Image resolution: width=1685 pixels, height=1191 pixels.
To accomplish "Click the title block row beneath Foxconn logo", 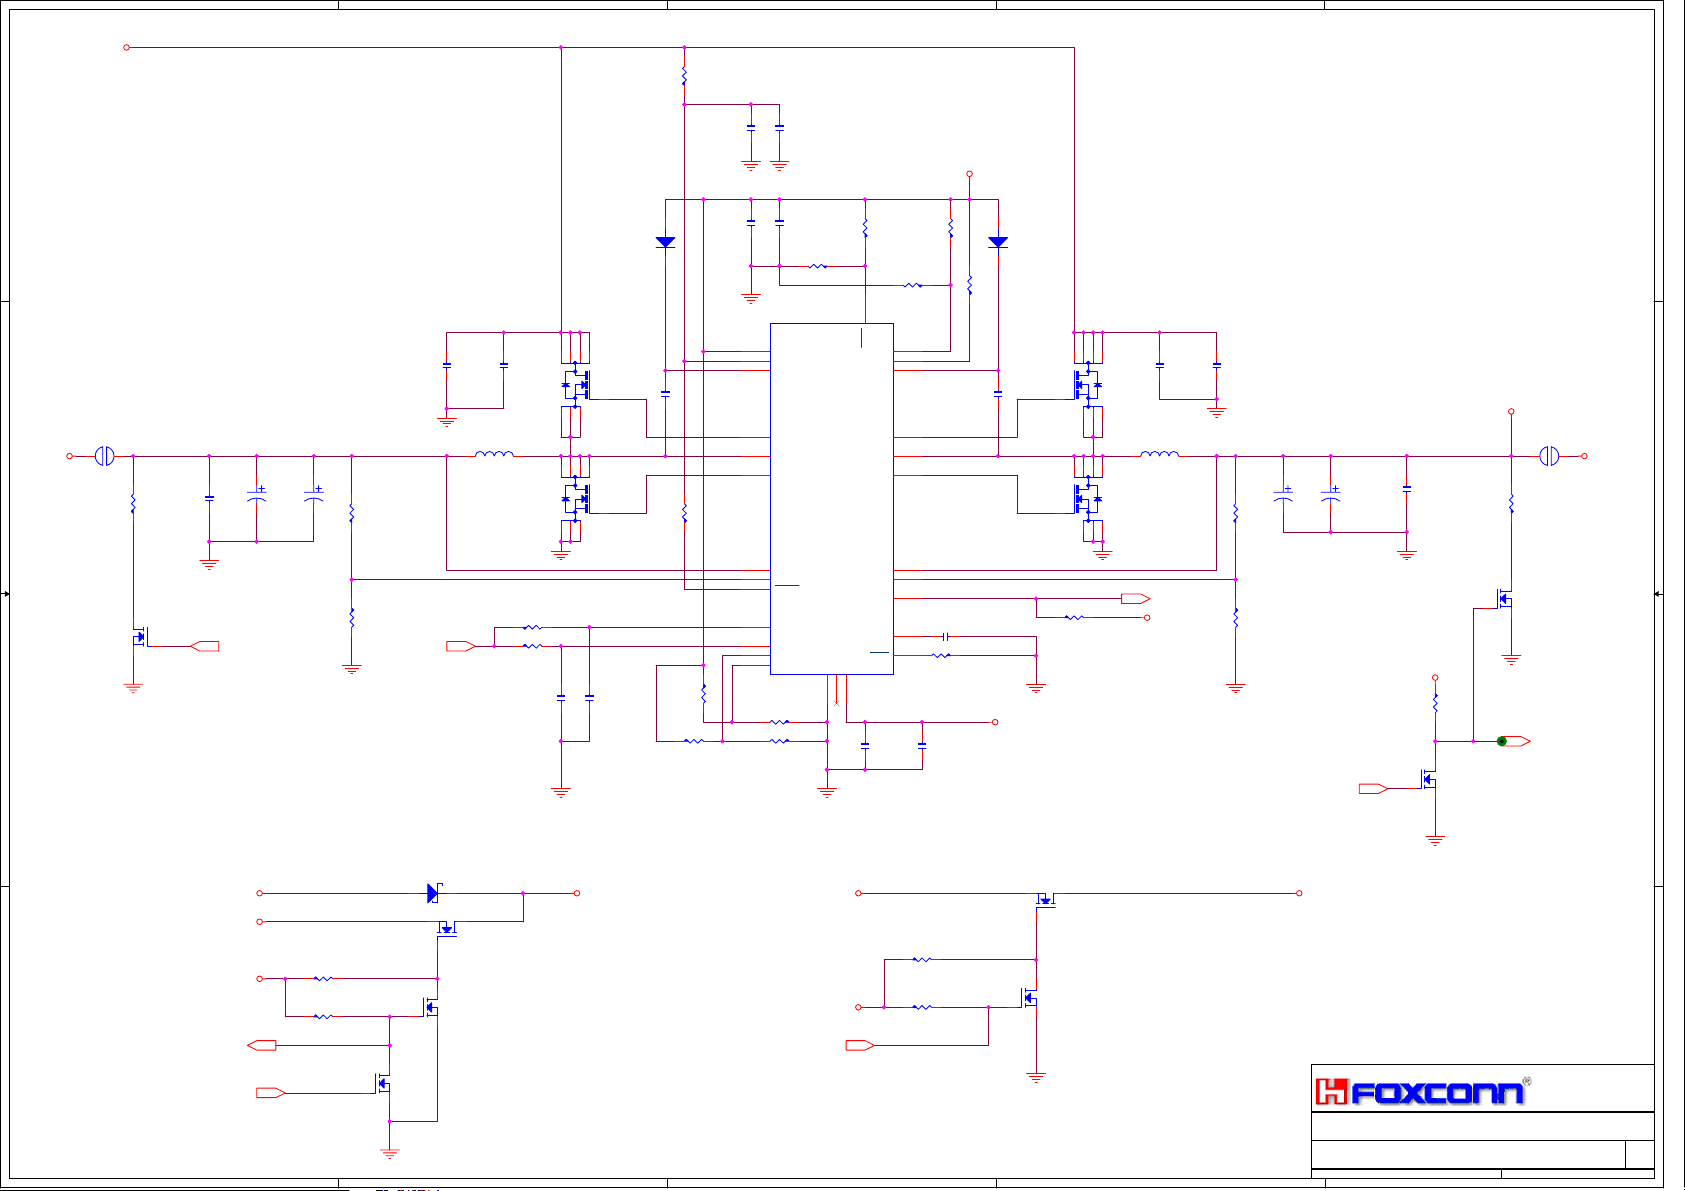I will (1481, 1126).
